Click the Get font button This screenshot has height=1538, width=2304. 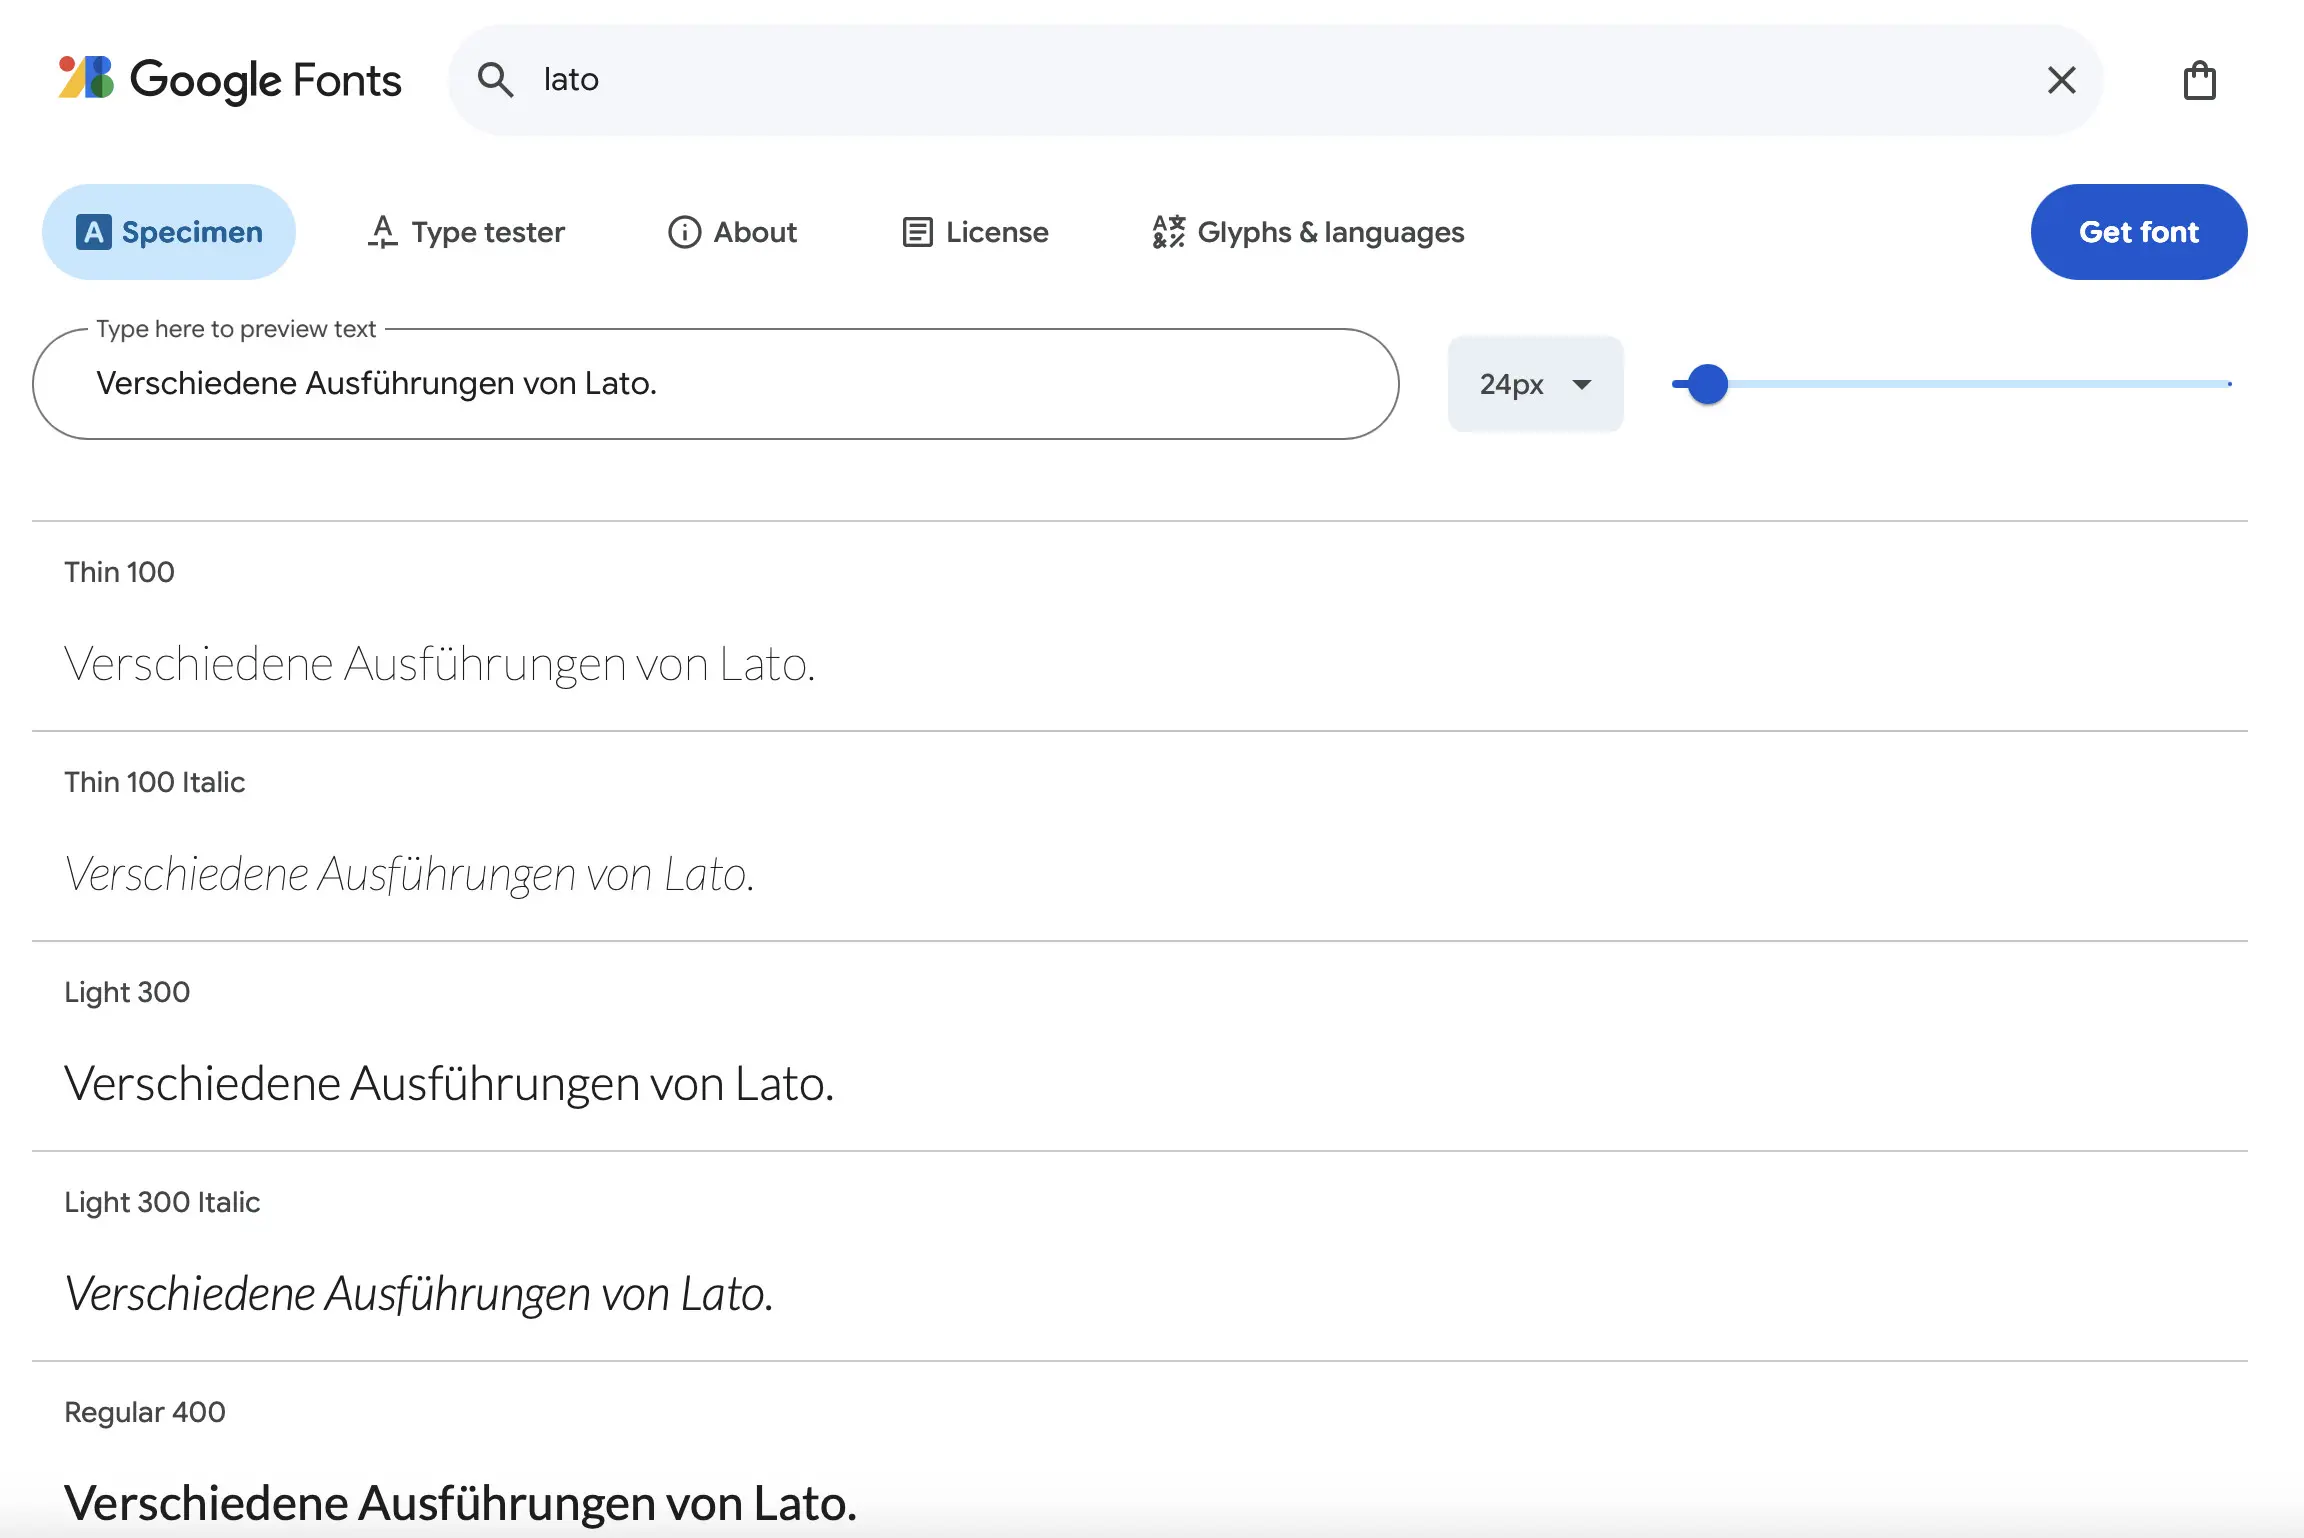click(2139, 231)
